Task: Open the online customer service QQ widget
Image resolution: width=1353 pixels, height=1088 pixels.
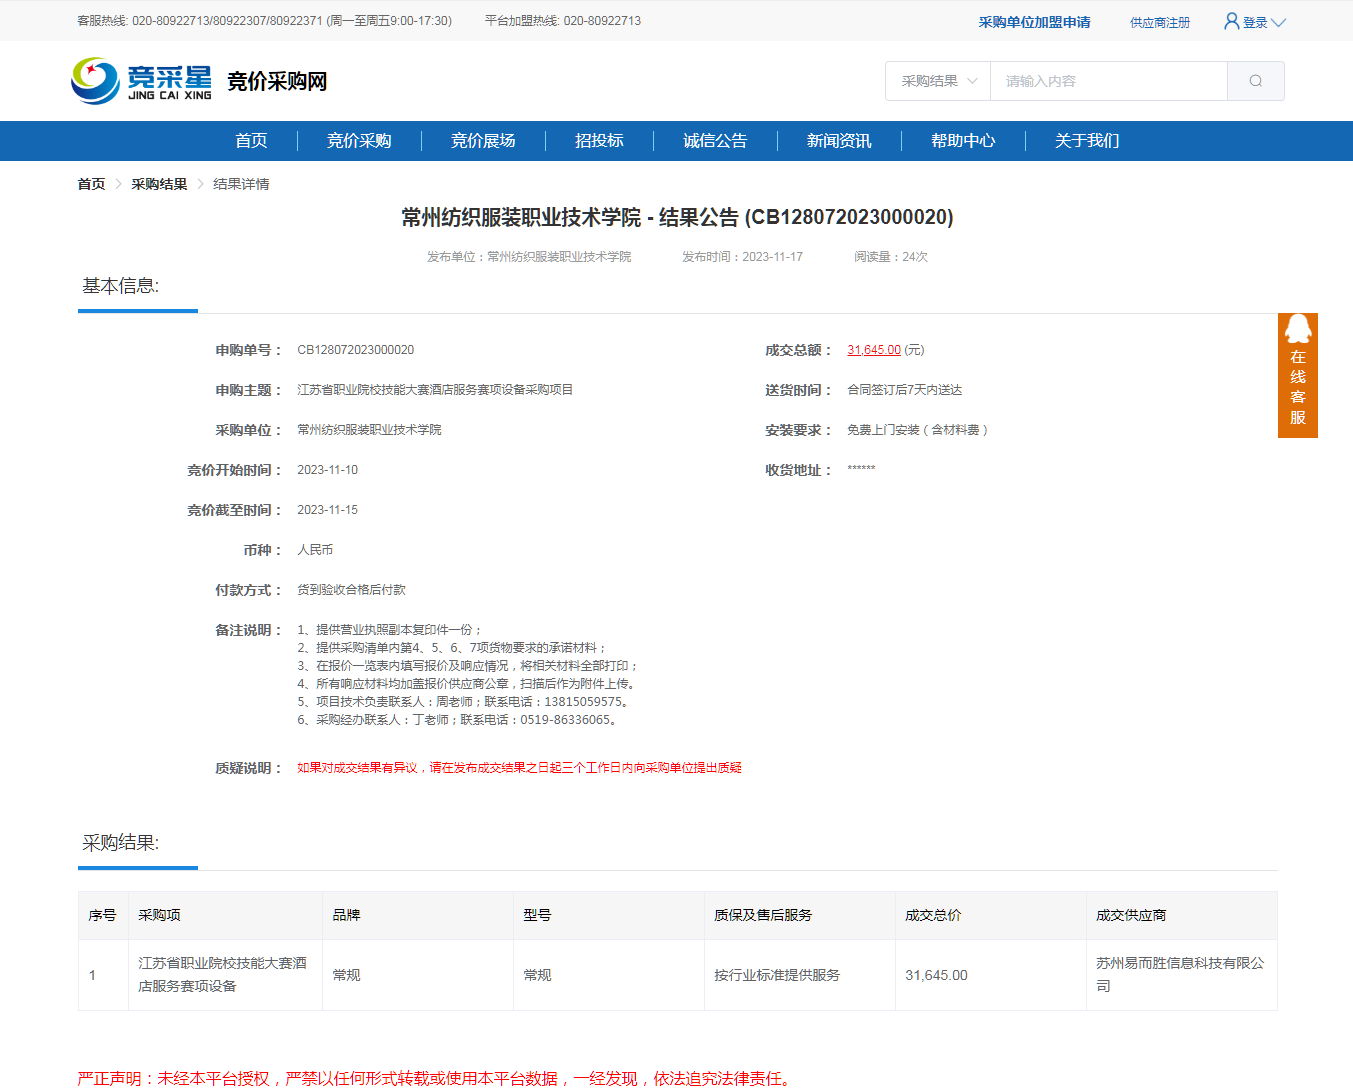Action: [1297, 375]
